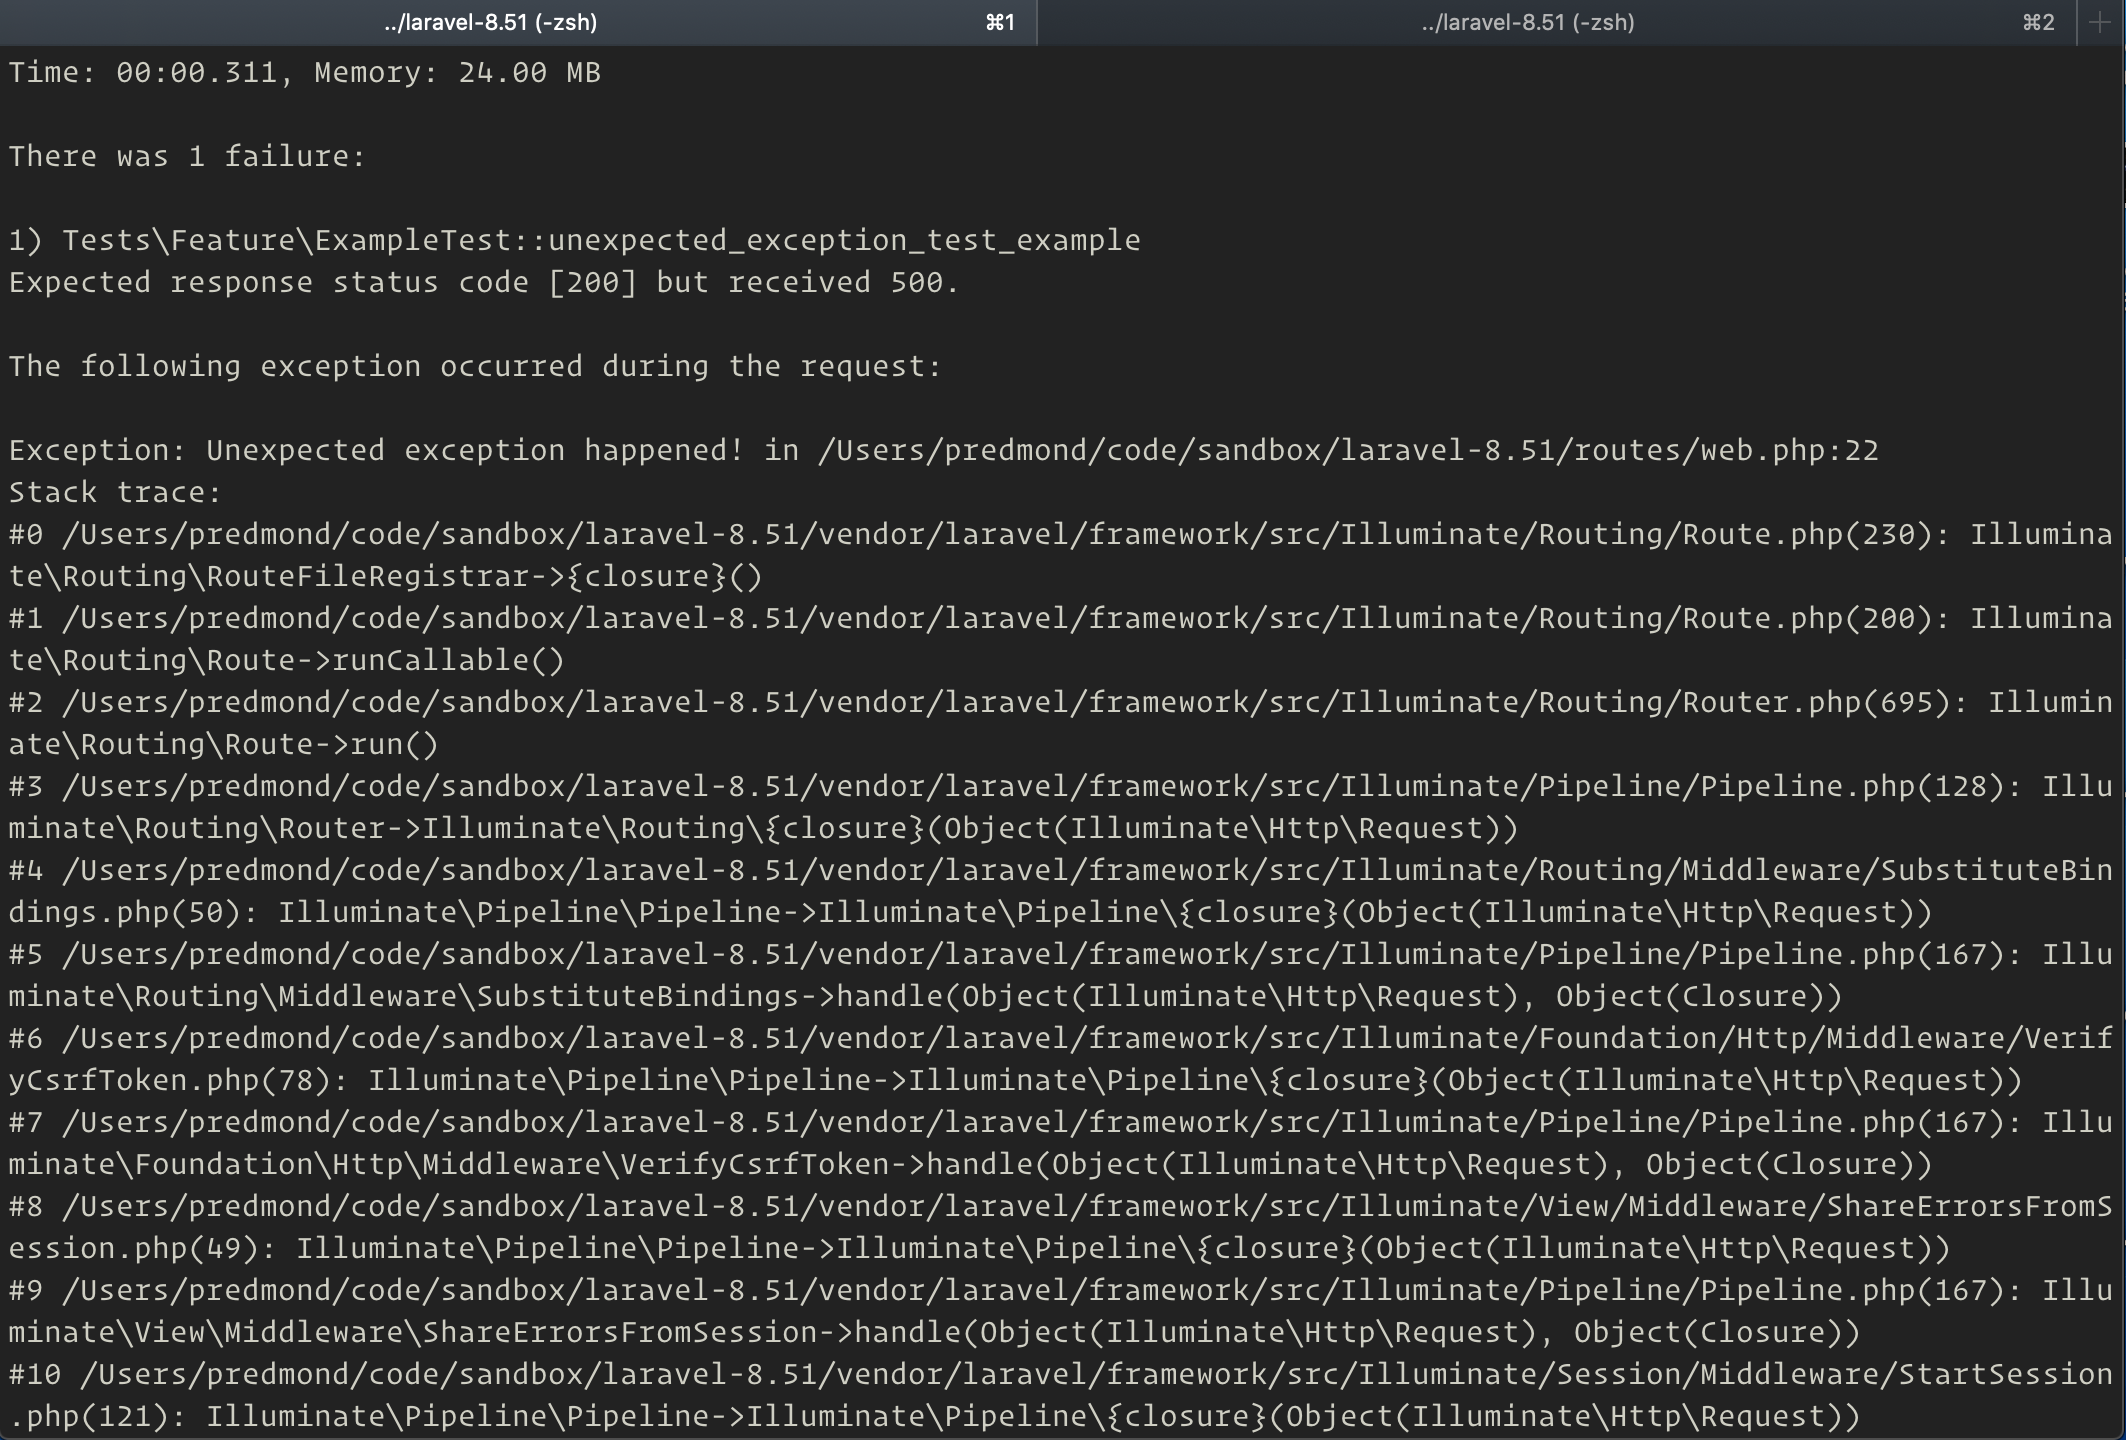Switch to the first laravel-8.51 tab (⌘1)

coord(518,22)
